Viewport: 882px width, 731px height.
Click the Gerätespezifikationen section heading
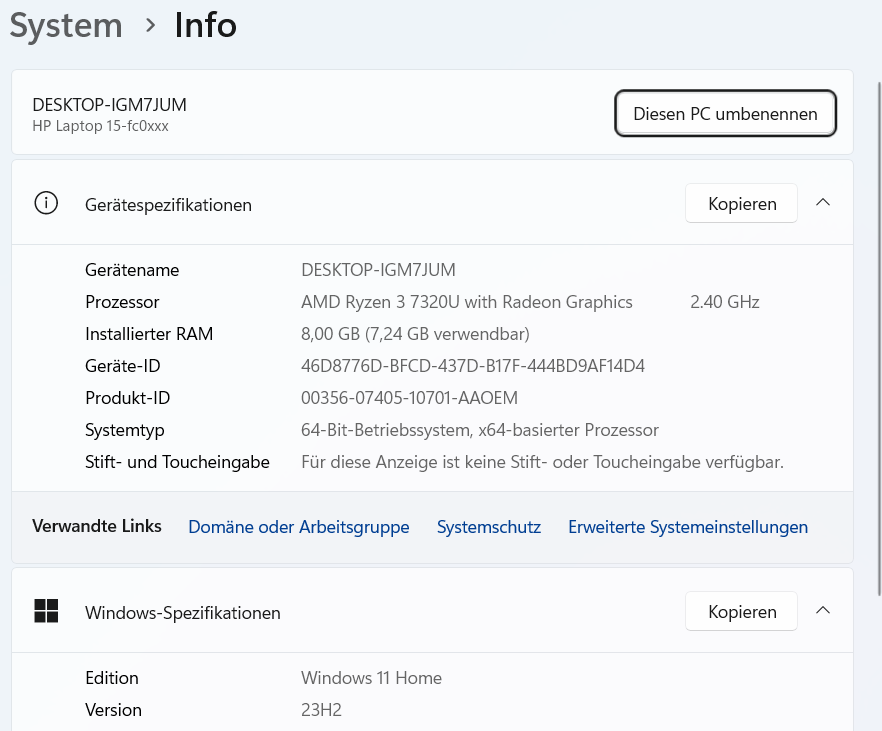click(x=168, y=205)
